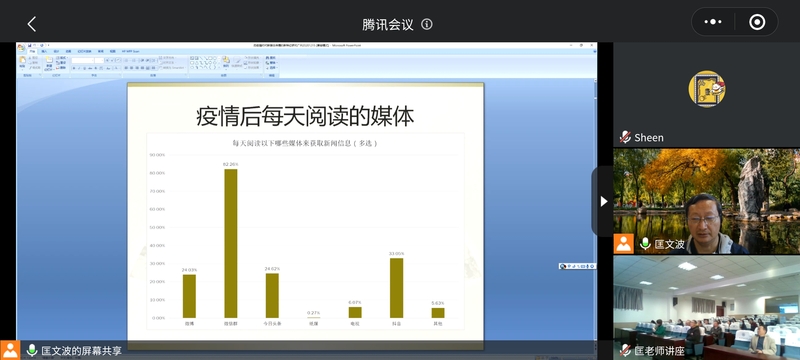Screen dimensions: 800x360
Task: Open the 匡老师讲座 classroom video tile
Action: 707,307
